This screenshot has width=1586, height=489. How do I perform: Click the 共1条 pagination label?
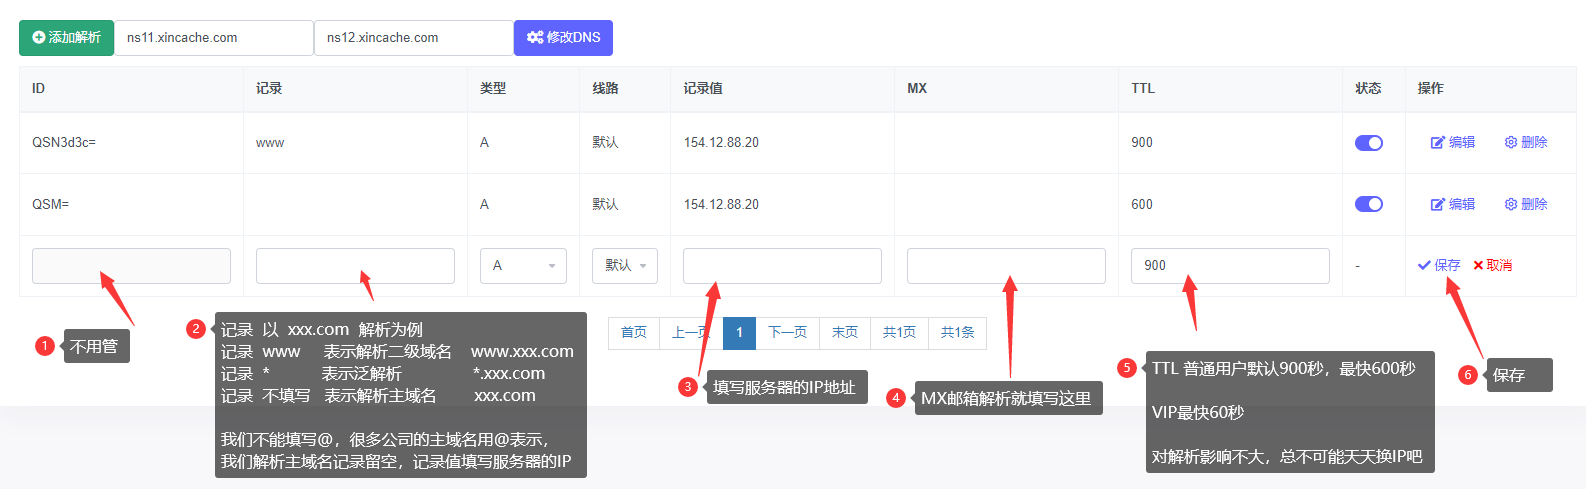pyautogui.click(x=957, y=332)
